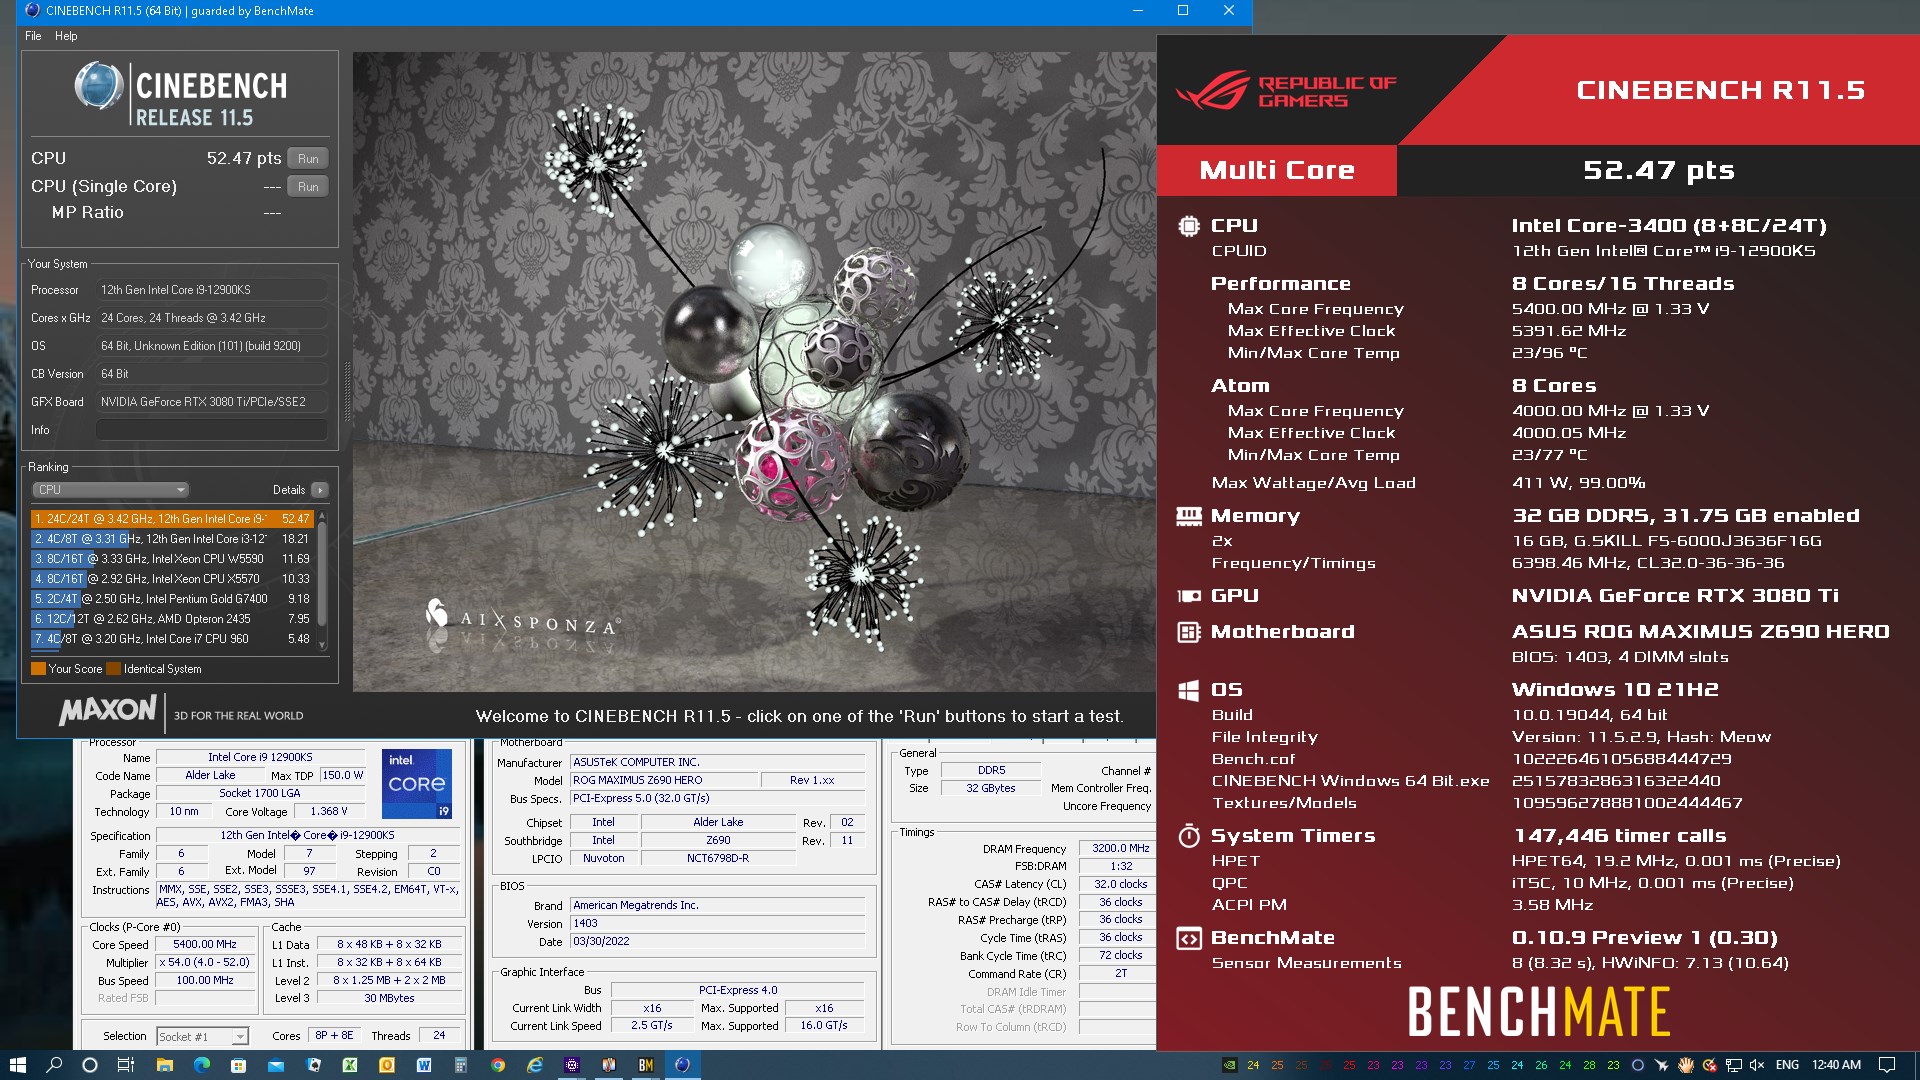Run the CPU multi-core test
The width and height of the screenshot is (1920, 1080).
tap(308, 158)
